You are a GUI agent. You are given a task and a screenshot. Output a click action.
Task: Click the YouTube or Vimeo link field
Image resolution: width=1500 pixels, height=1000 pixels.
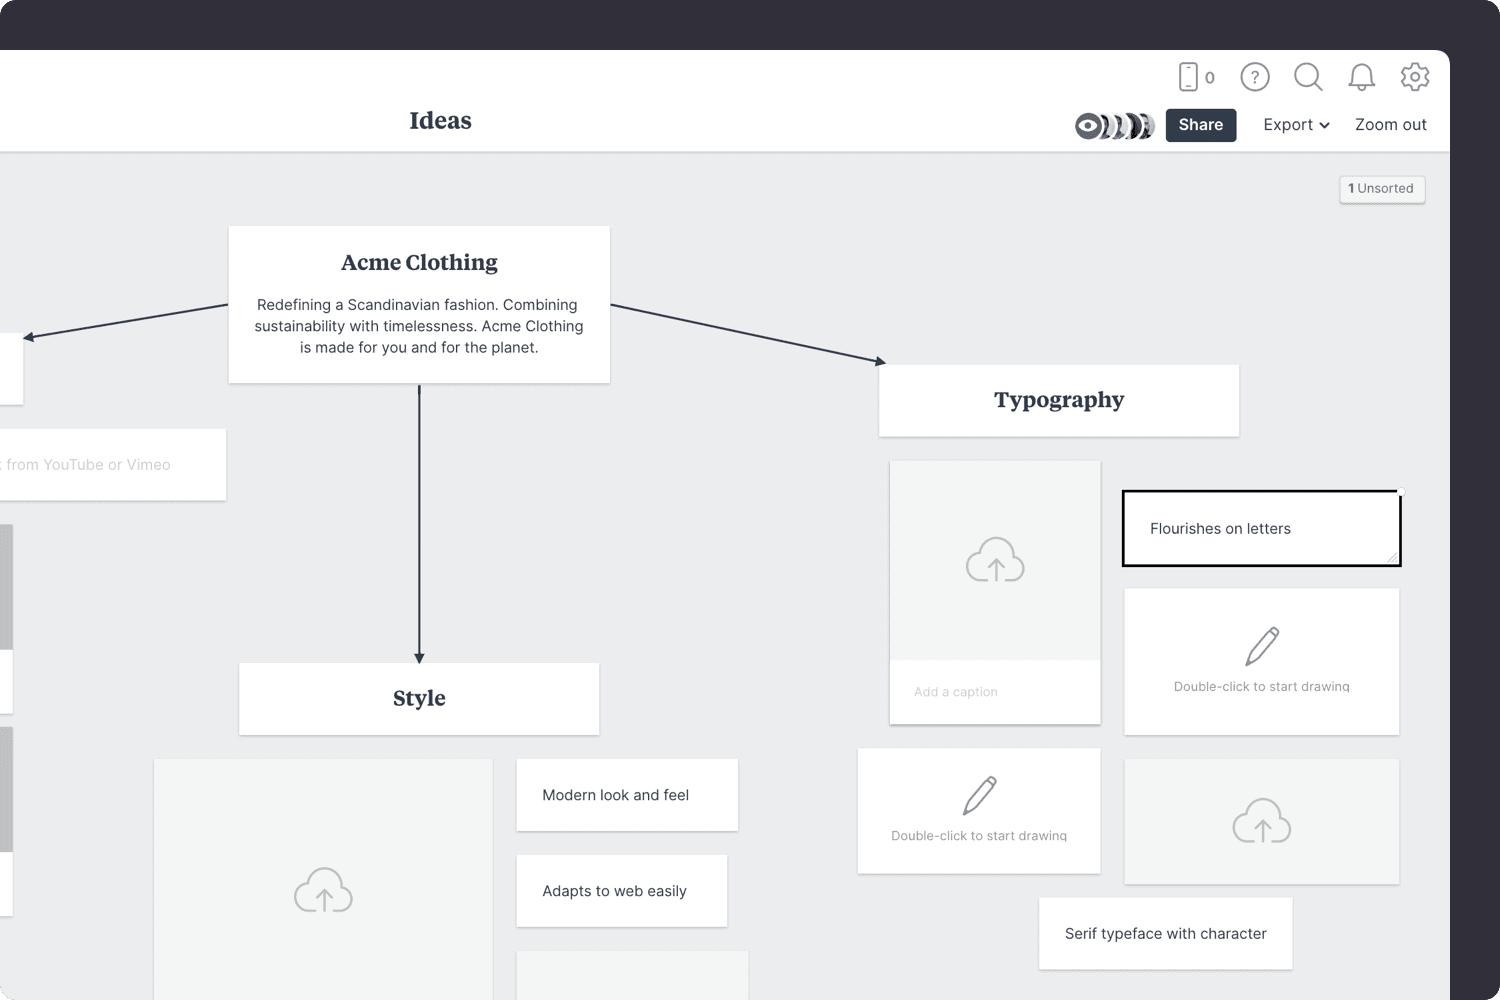[x=112, y=465]
